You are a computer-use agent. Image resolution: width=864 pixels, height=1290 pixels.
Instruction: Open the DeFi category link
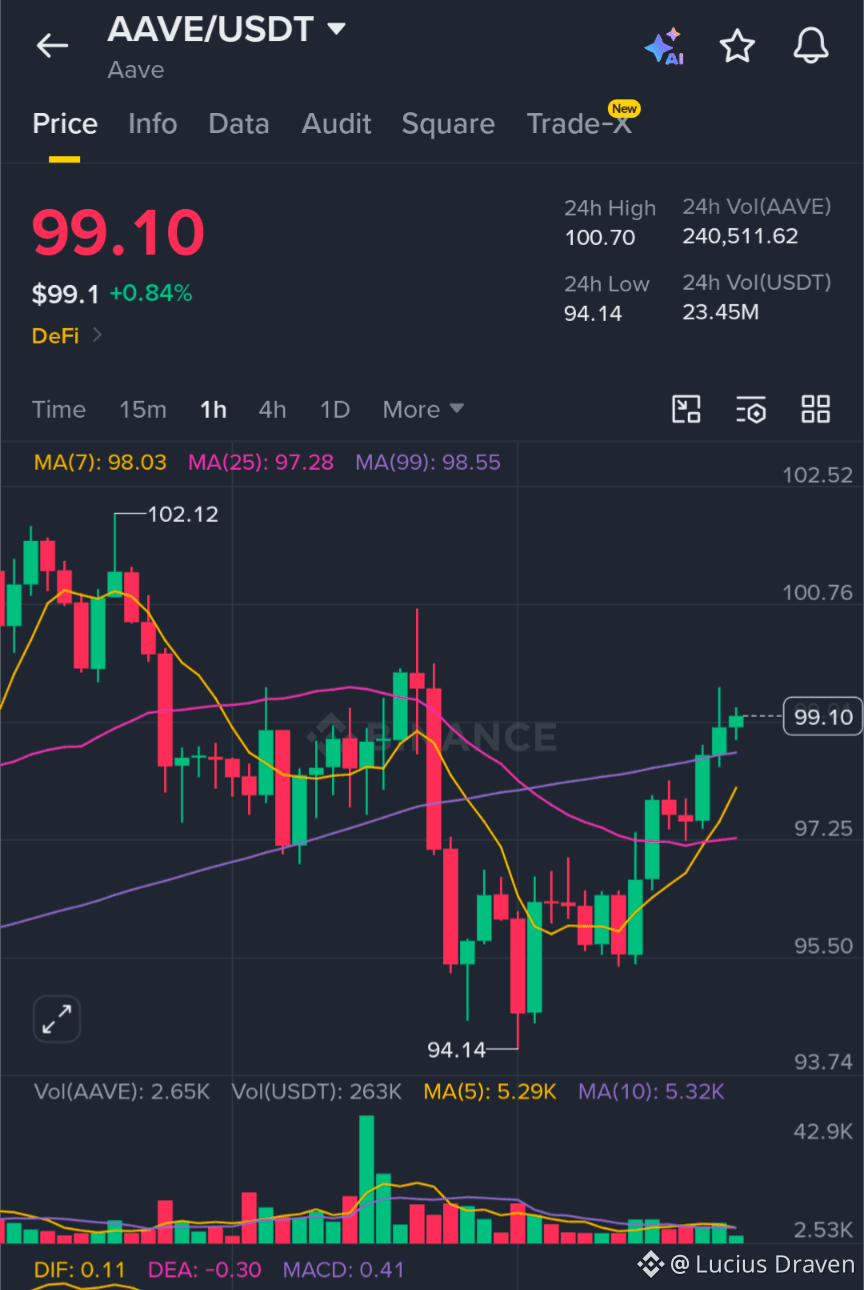[x=67, y=336]
